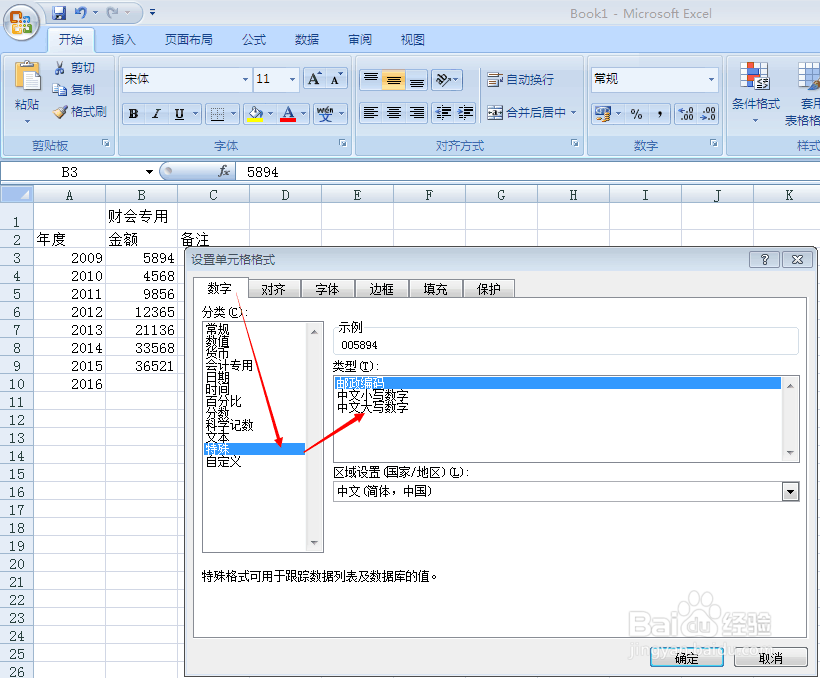Click the Paste clipboard icon
The width and height of the screenshot is (820, 678).
coord(27,77)
